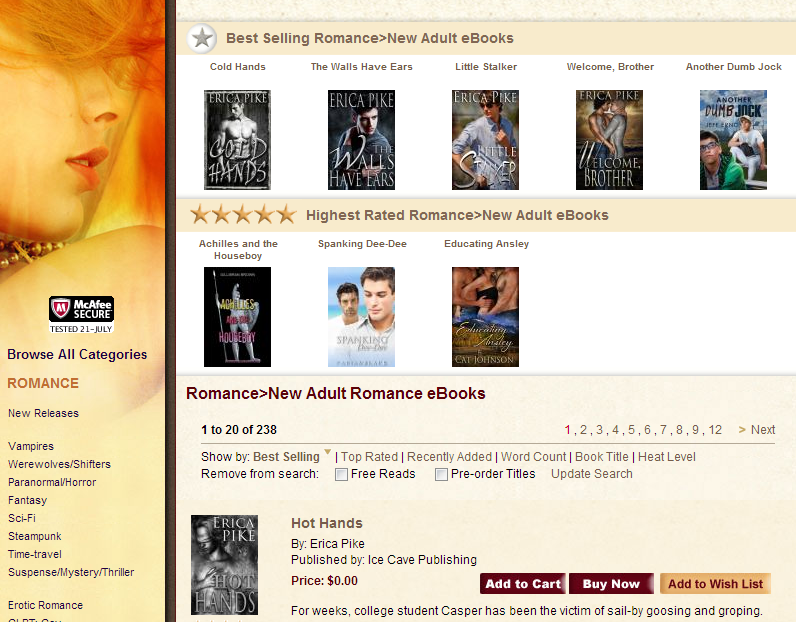Sort results by Best Selling
Image resolution: width=796 pixels, height=622 pixels.
(x=286, y=457)
